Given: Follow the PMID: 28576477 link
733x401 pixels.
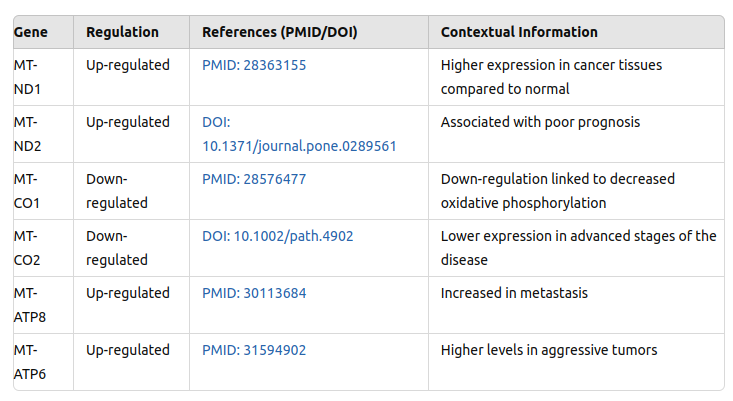Looking at the screenshot, I should point(253,179).
